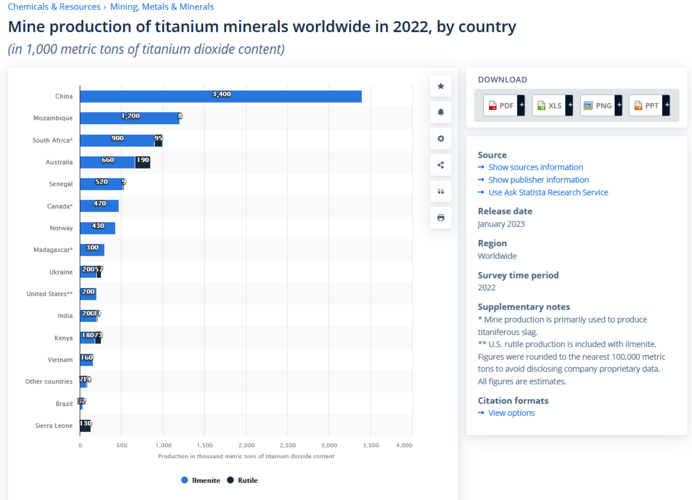692x500 pixels.
Task: Click Canada's 470 ilmenite bar
Action: pos(99,206)
